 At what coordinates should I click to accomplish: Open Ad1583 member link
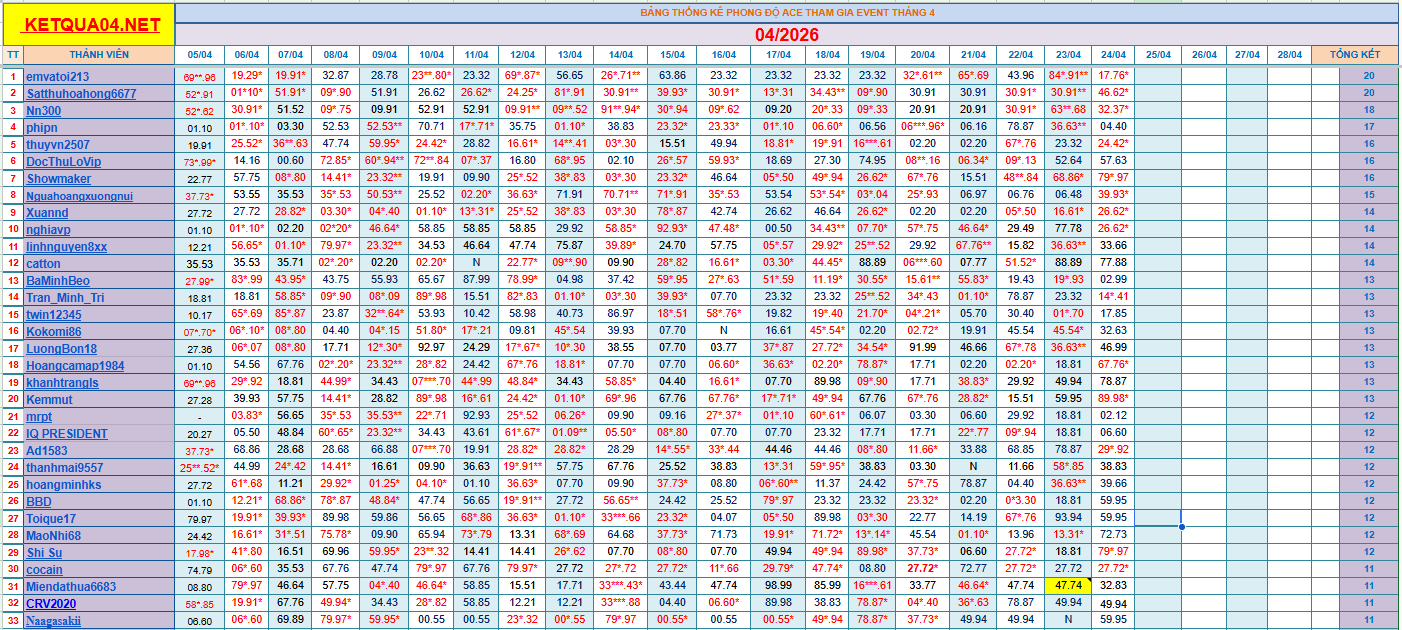(47, 450)
